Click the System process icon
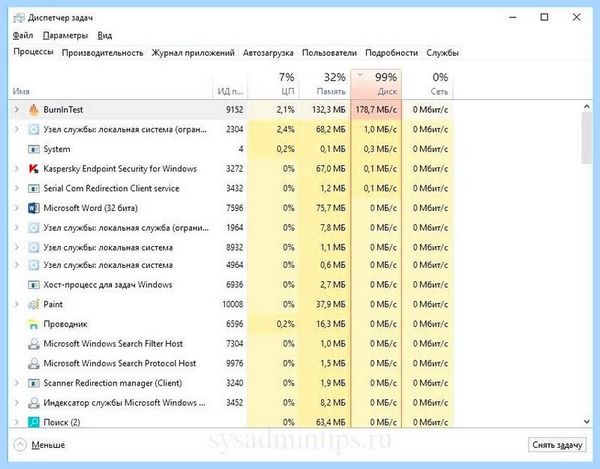 point(34,149)
